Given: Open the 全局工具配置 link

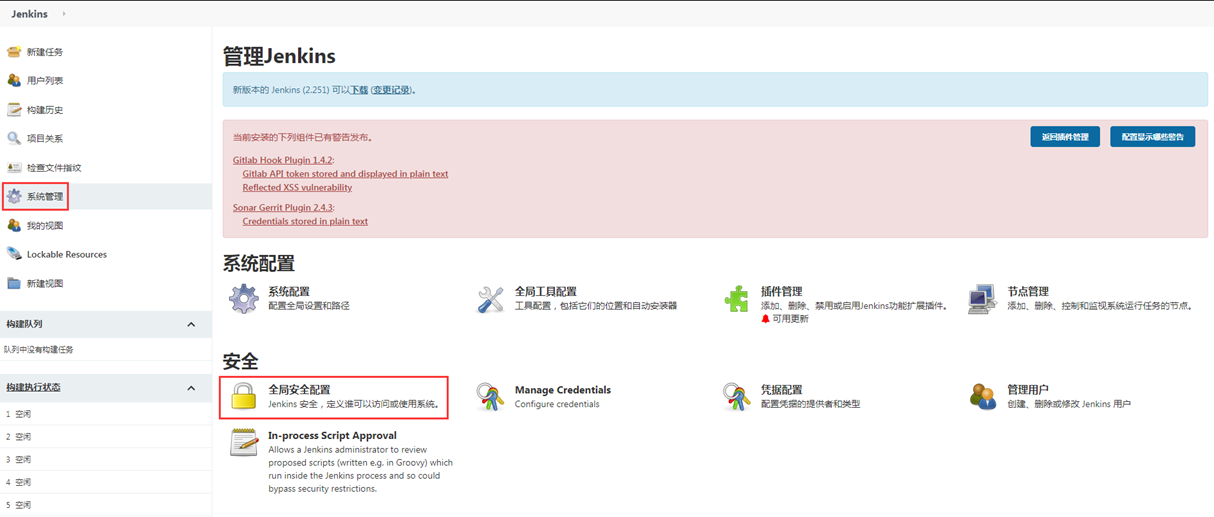Looking at the screenshot, I should pos(545,292).
